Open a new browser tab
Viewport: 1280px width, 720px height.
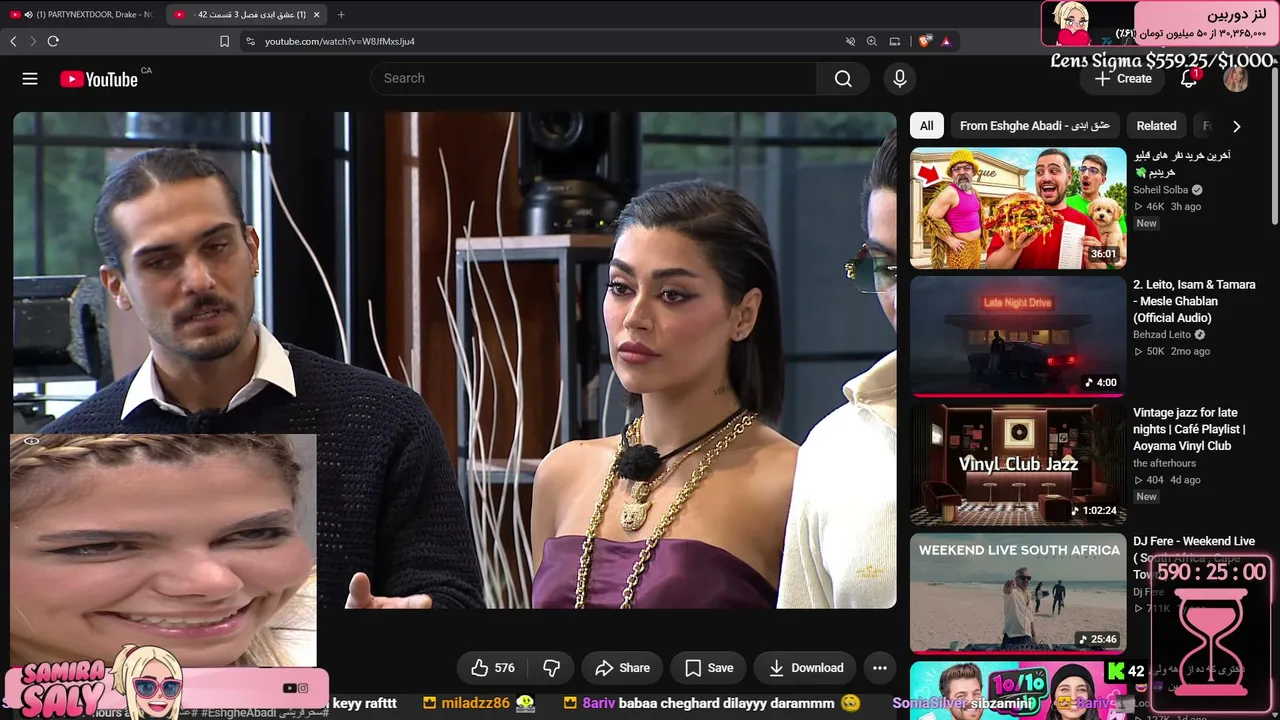341,14
